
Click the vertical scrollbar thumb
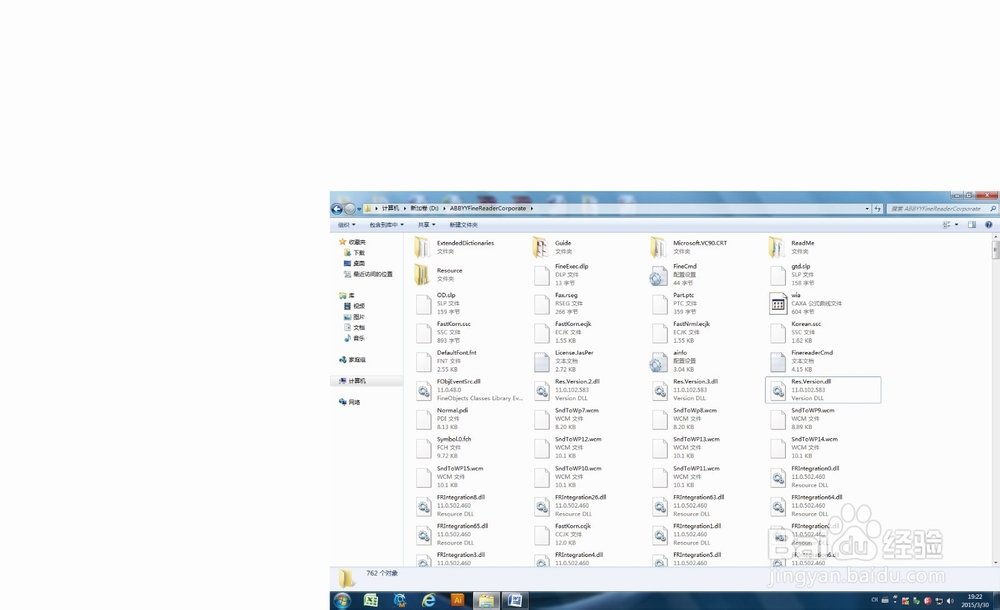pyautogui.click(x=996, y=249)
